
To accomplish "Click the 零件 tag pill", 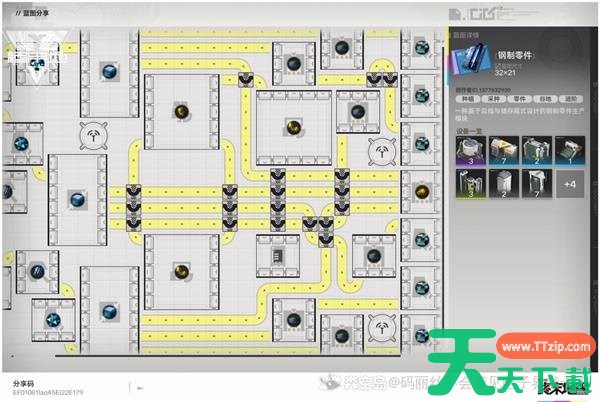I will tap(519, 99).
